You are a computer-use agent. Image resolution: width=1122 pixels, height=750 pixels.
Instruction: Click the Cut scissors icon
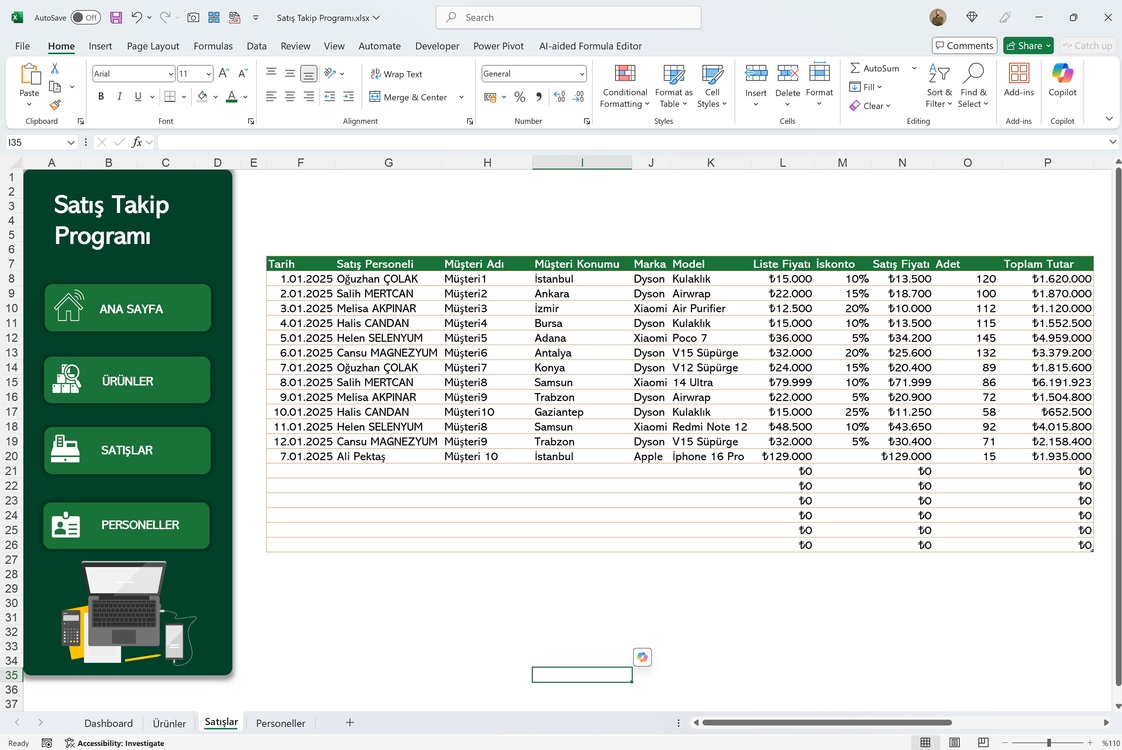pyautogui.click(x=54, y=69)
